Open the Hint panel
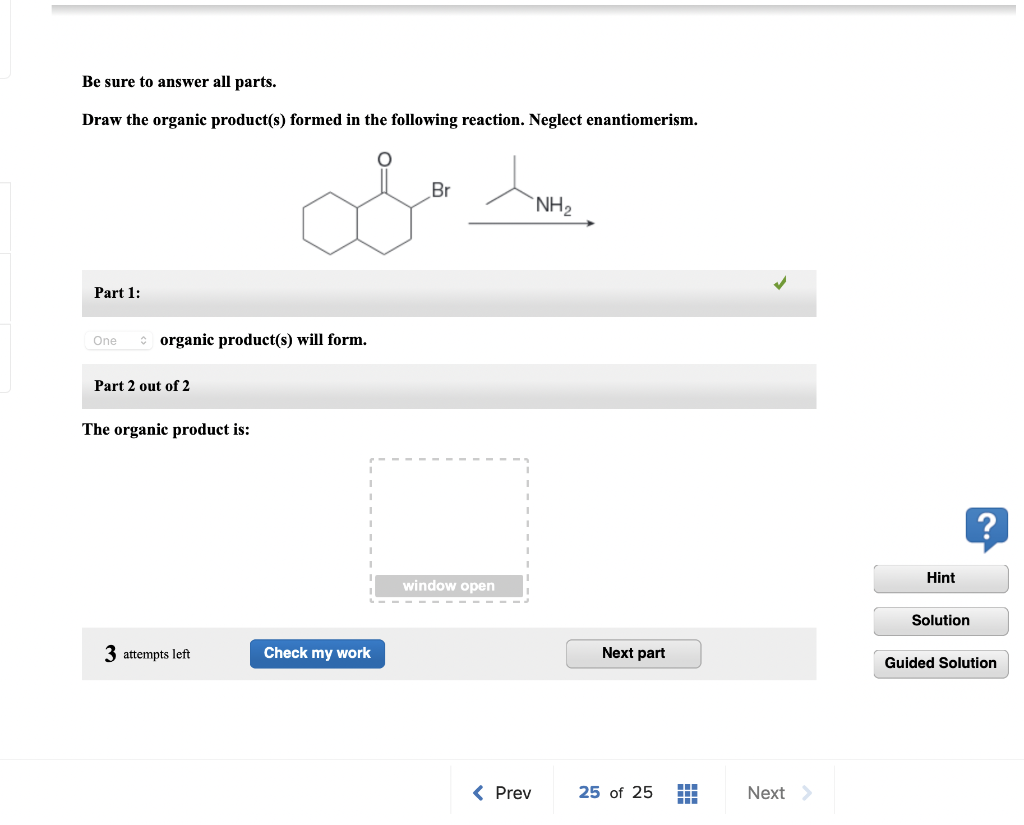The width and height of the screenshot is (1024, 825). coord(940,578)
